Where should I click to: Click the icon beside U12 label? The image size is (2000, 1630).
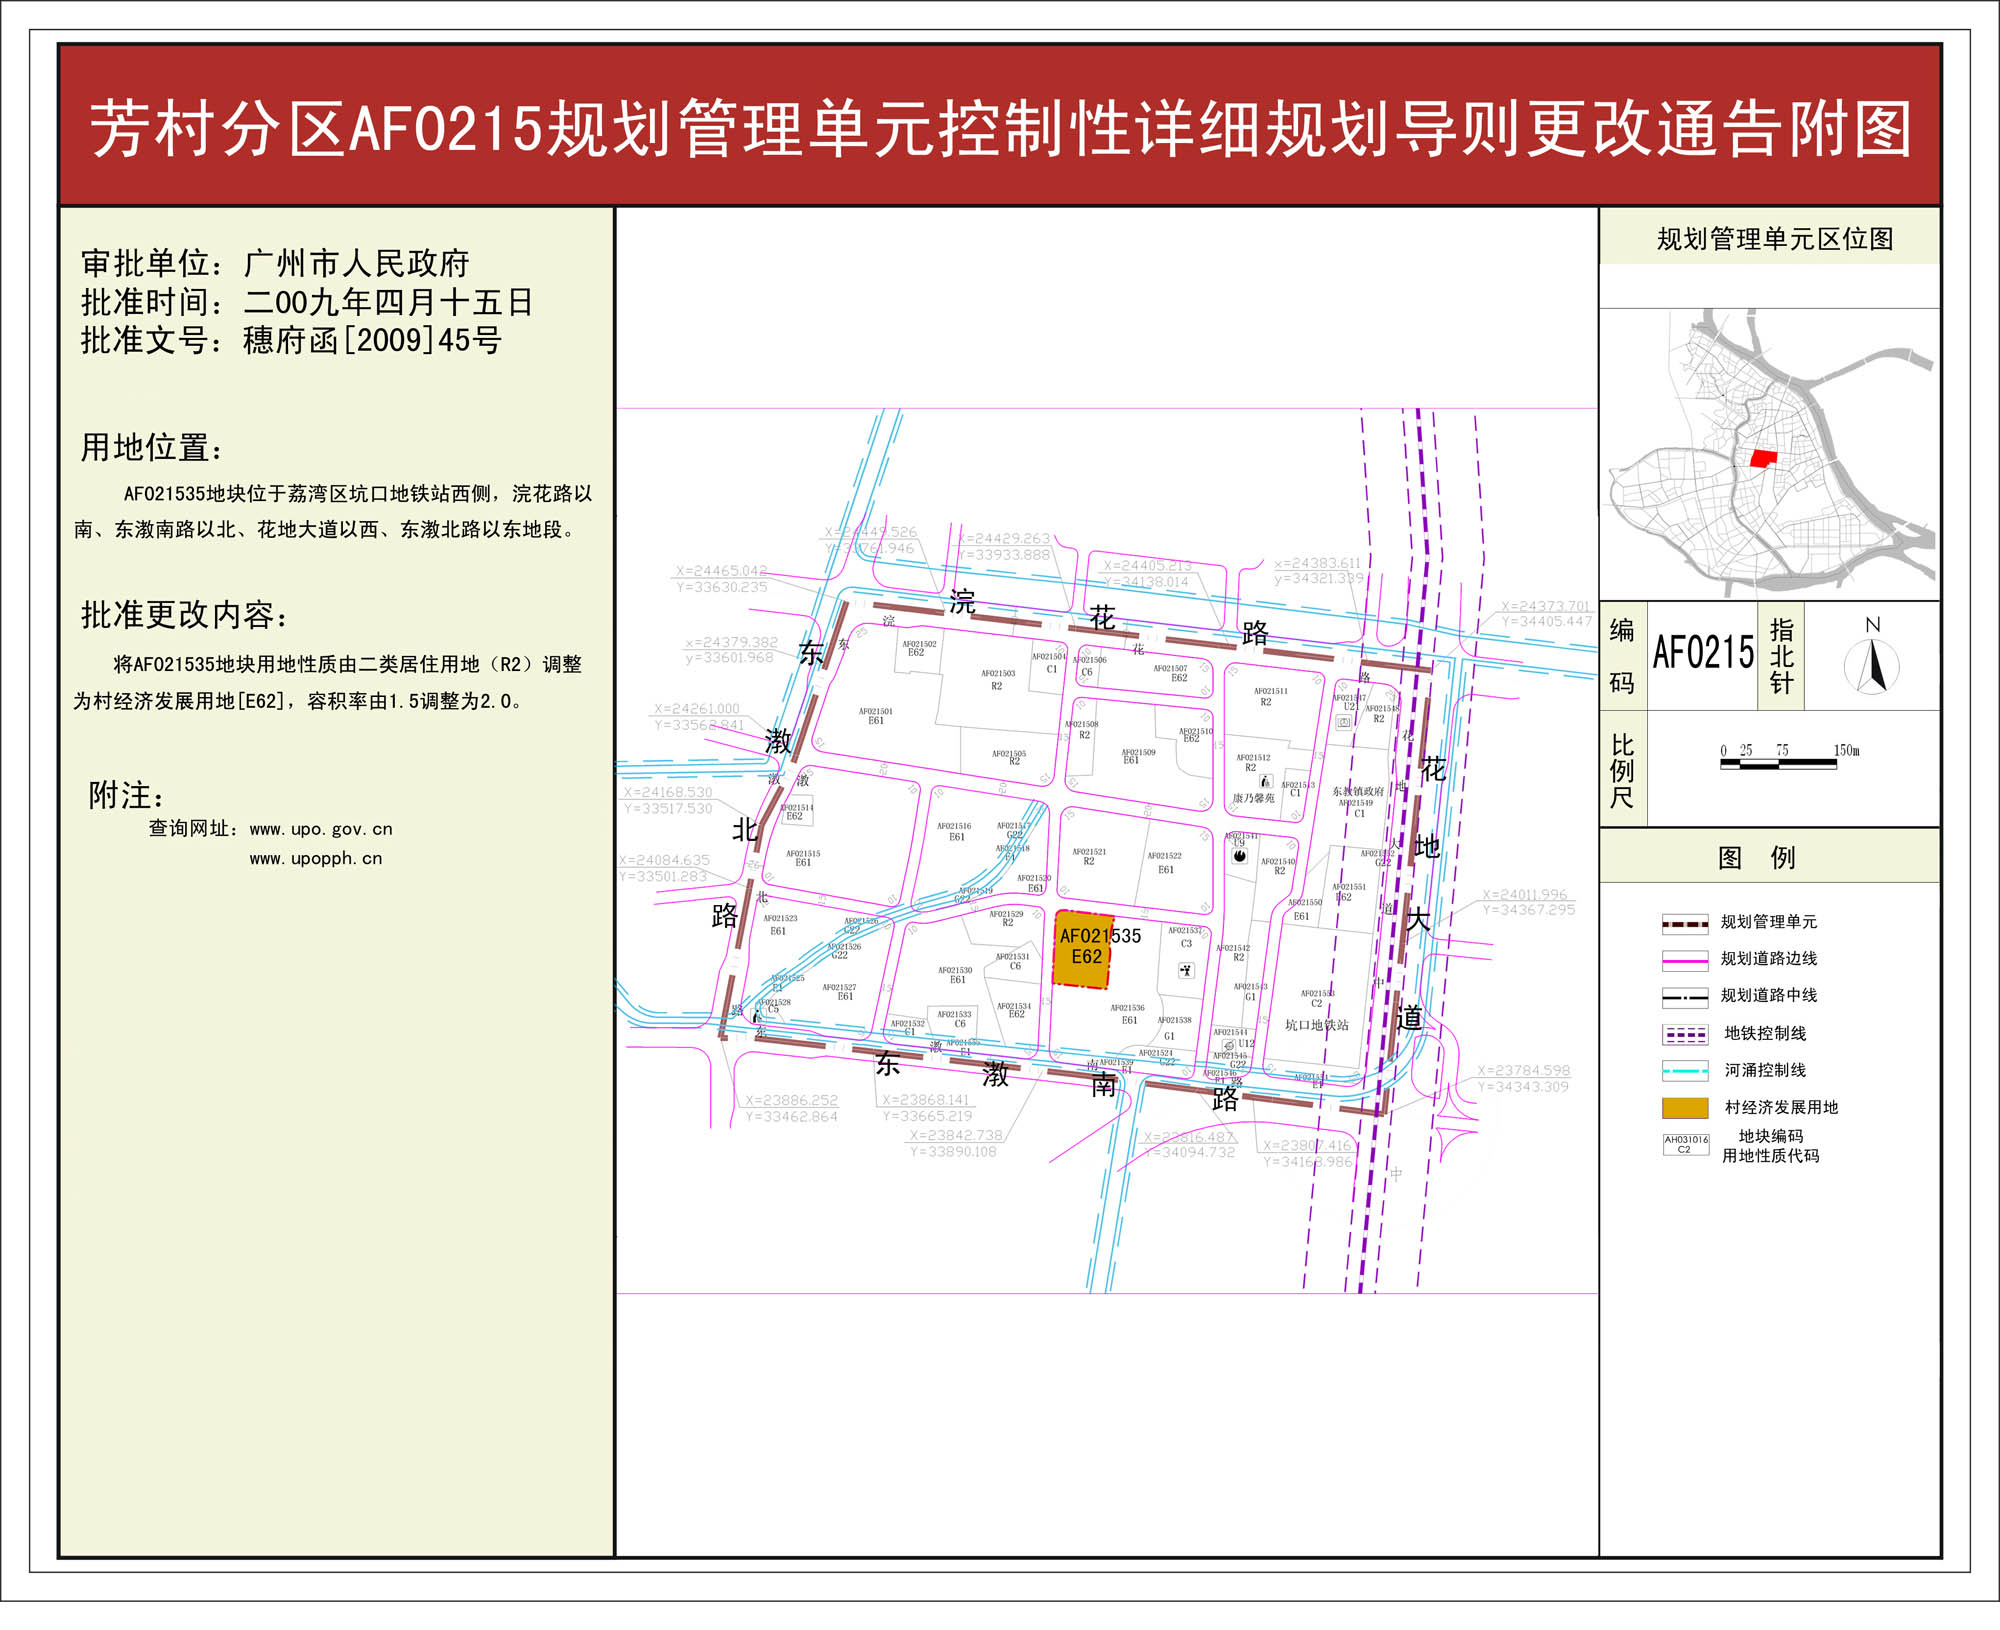pyautogui.click(x=1228, y=1045)
